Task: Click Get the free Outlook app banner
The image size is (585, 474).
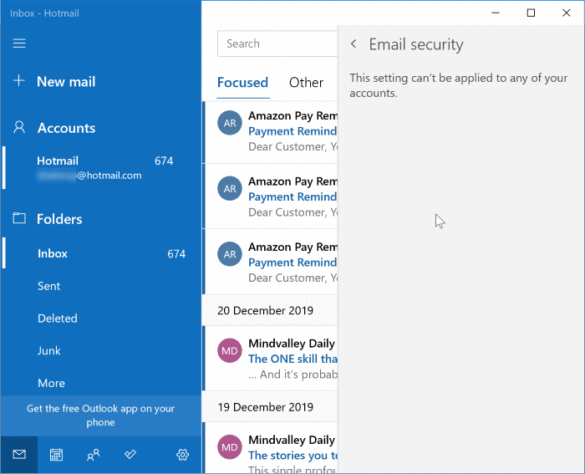Action: tap(101, 415)
